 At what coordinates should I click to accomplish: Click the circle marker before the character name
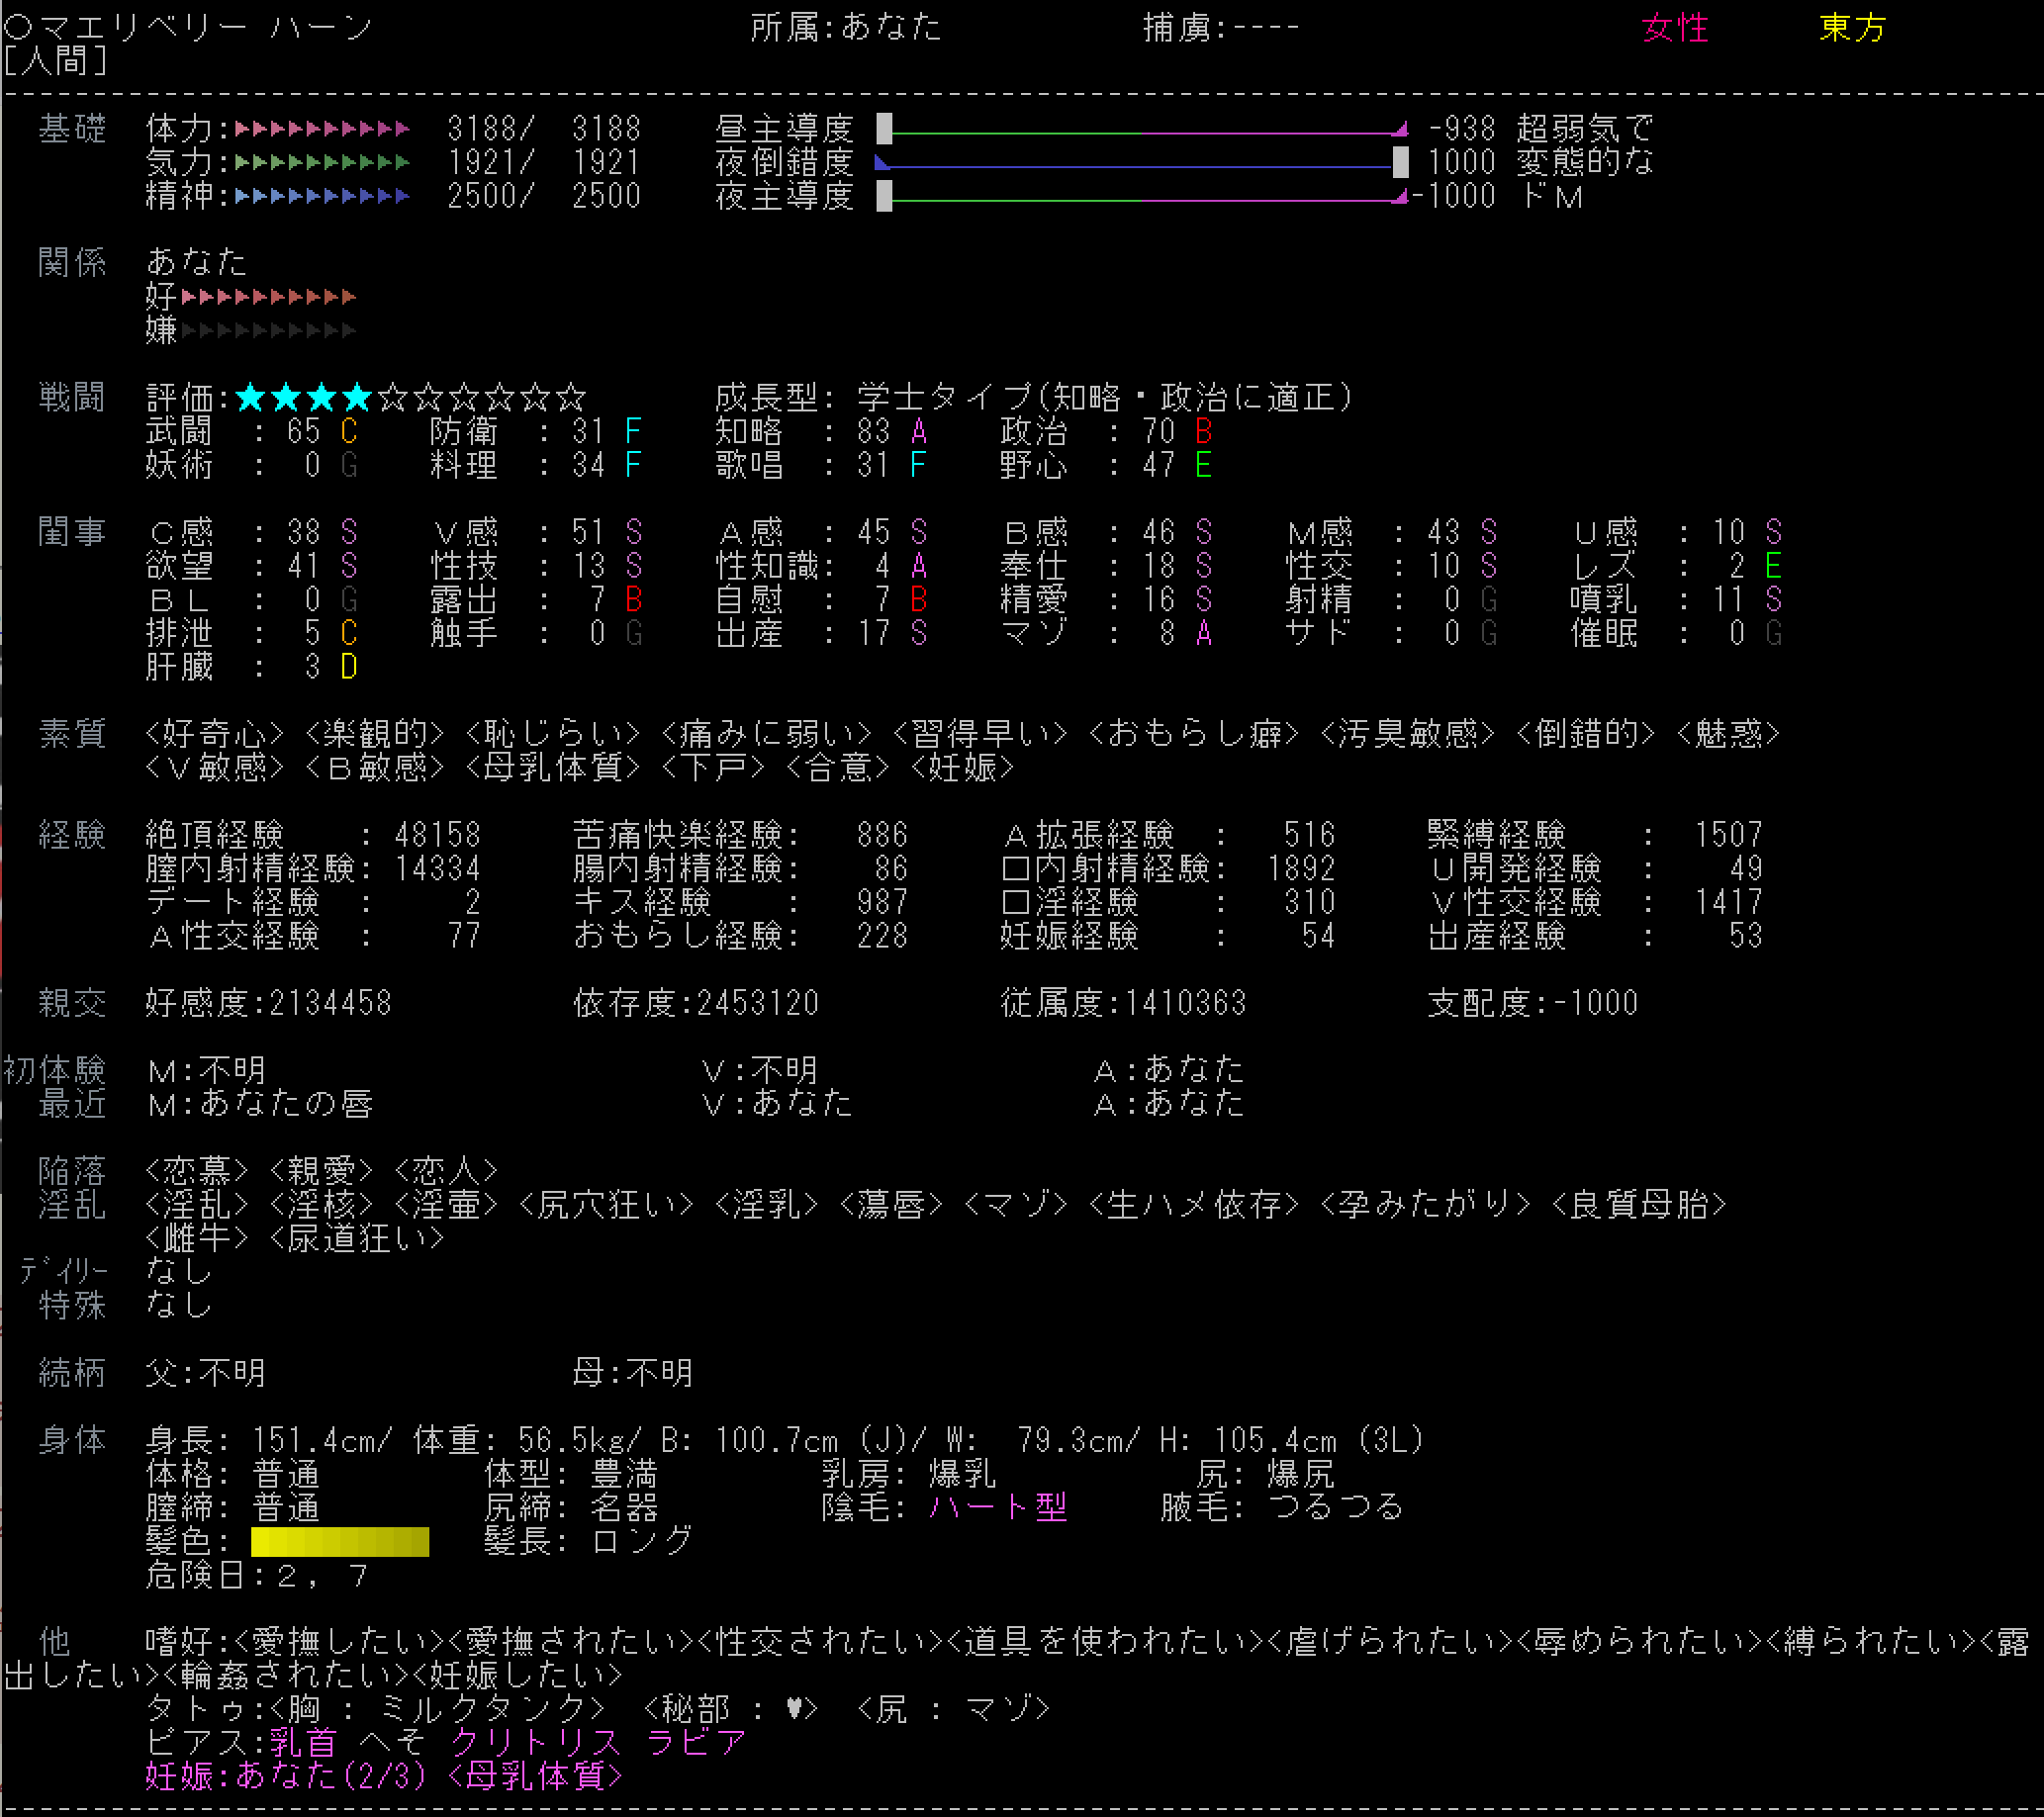point(18,27)
